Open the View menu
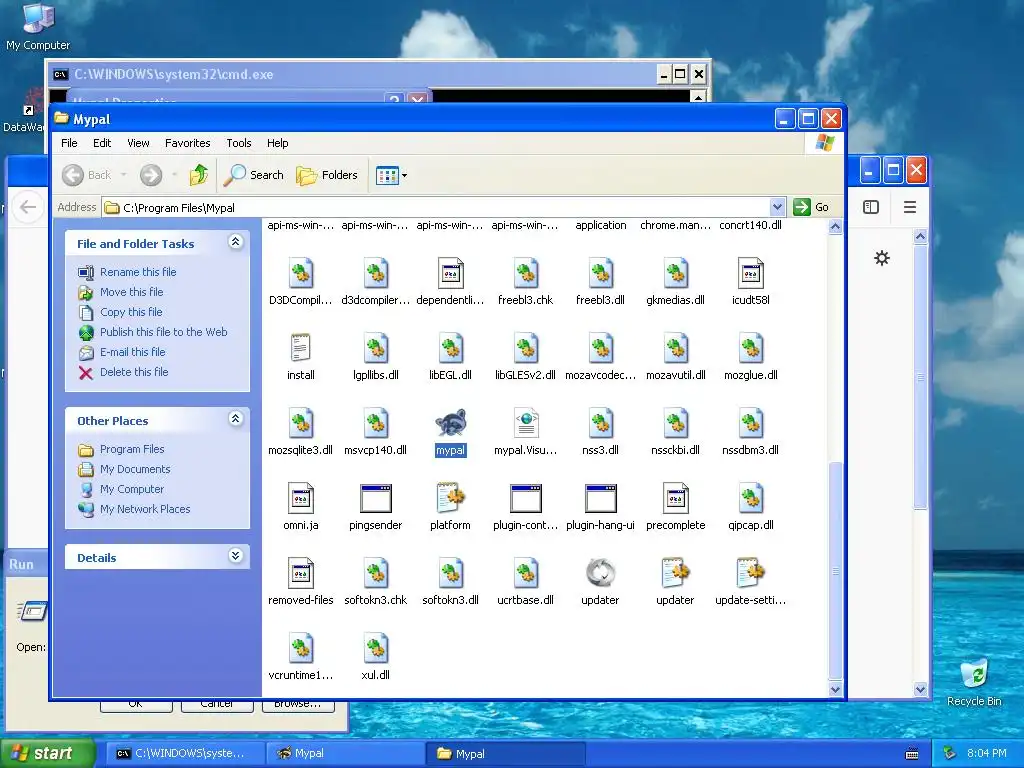 coord(138,143)
